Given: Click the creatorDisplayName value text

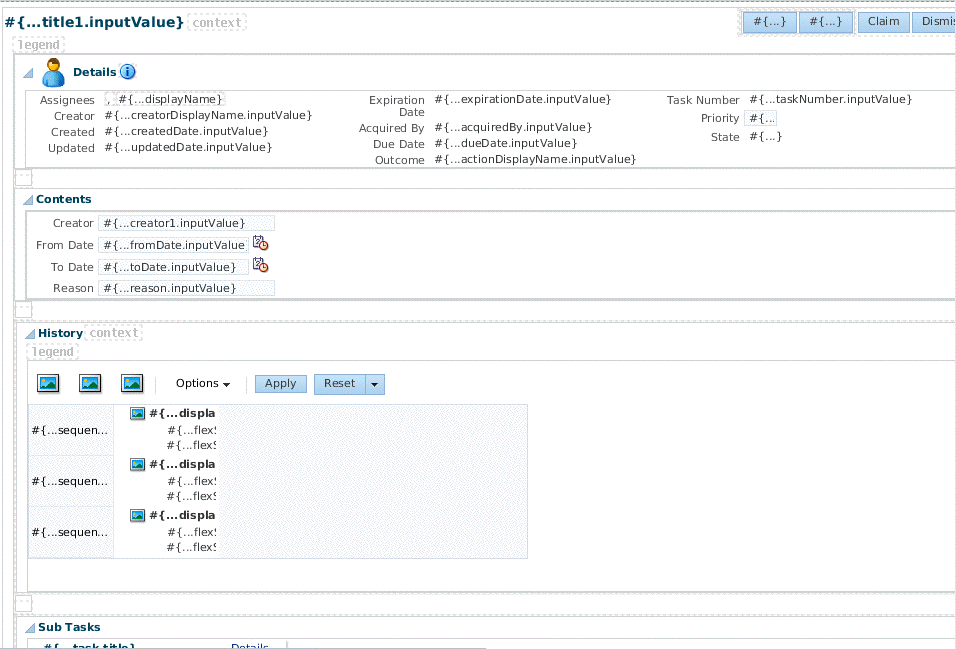Looking at the screenshot, I should 208,115.
